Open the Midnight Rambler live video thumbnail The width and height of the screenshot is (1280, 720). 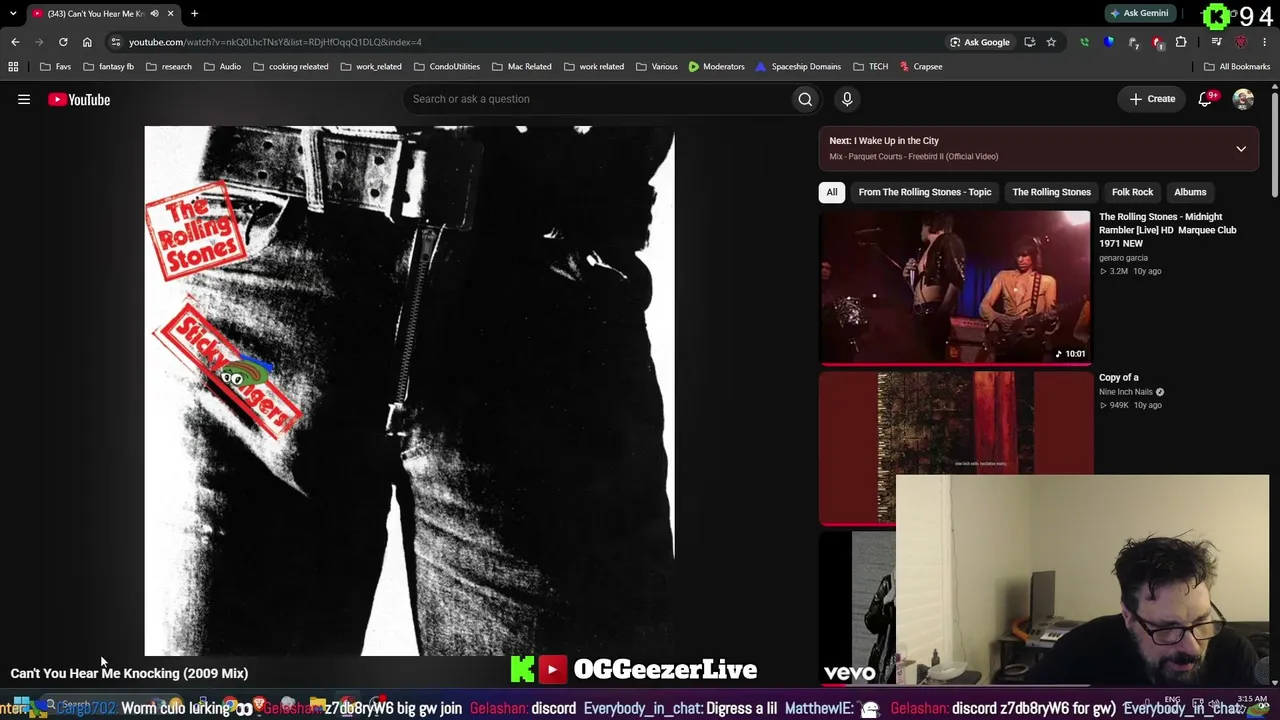[955, 286]
